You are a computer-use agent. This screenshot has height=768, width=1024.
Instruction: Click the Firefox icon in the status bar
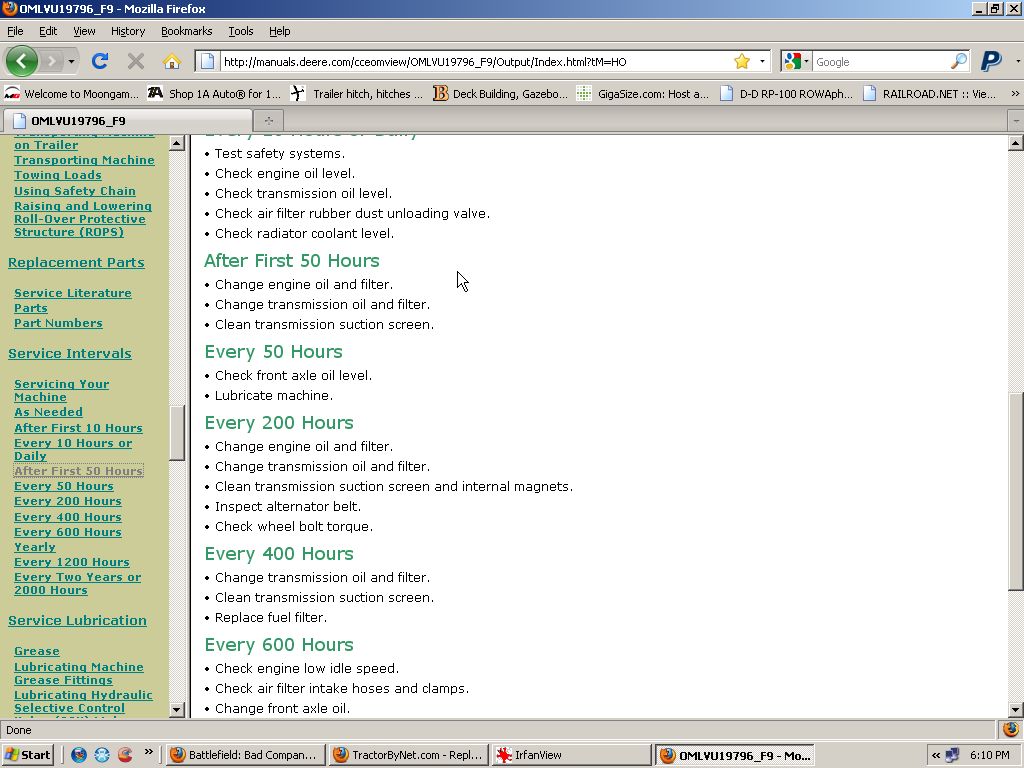pos(1011,730)
